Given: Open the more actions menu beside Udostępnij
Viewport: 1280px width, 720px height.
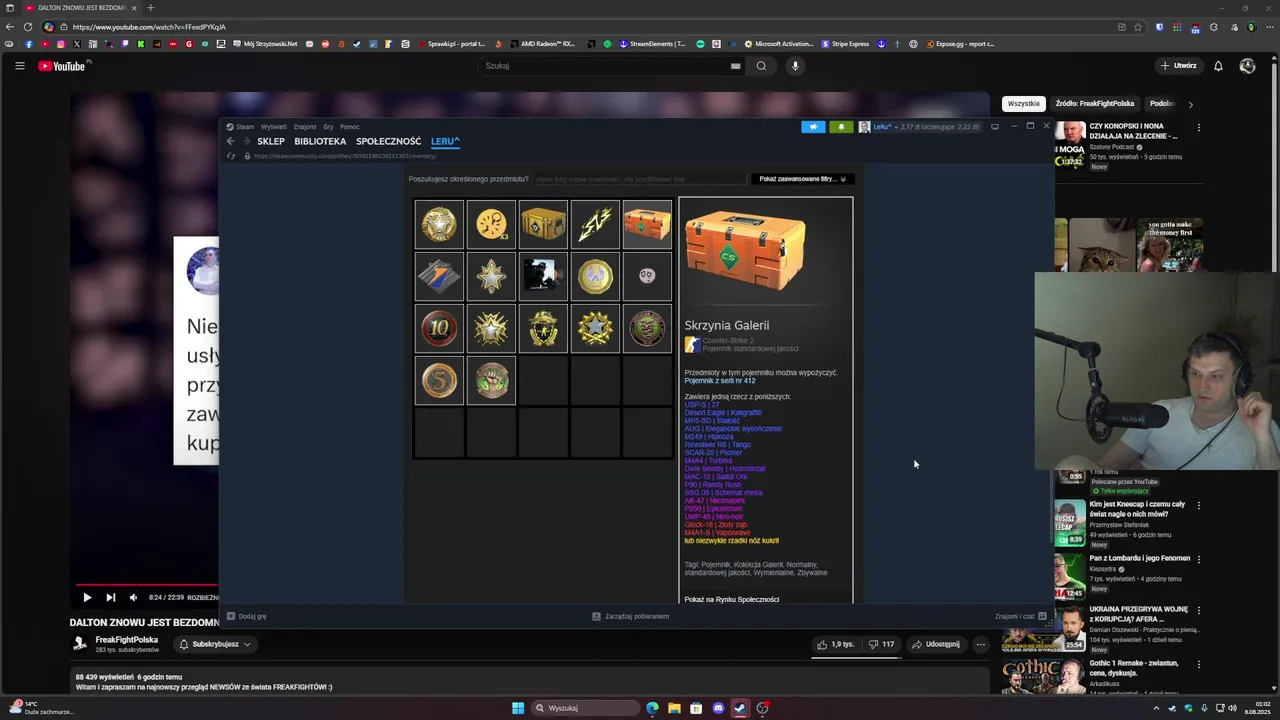Looking at the screenshot, I should click(x=981, y=644).
